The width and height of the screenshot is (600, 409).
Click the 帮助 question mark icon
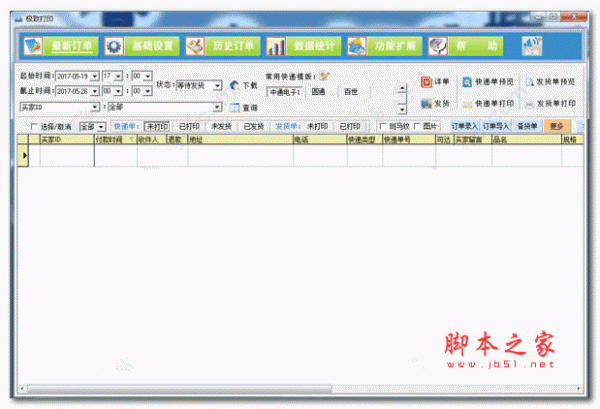point(438,46)
